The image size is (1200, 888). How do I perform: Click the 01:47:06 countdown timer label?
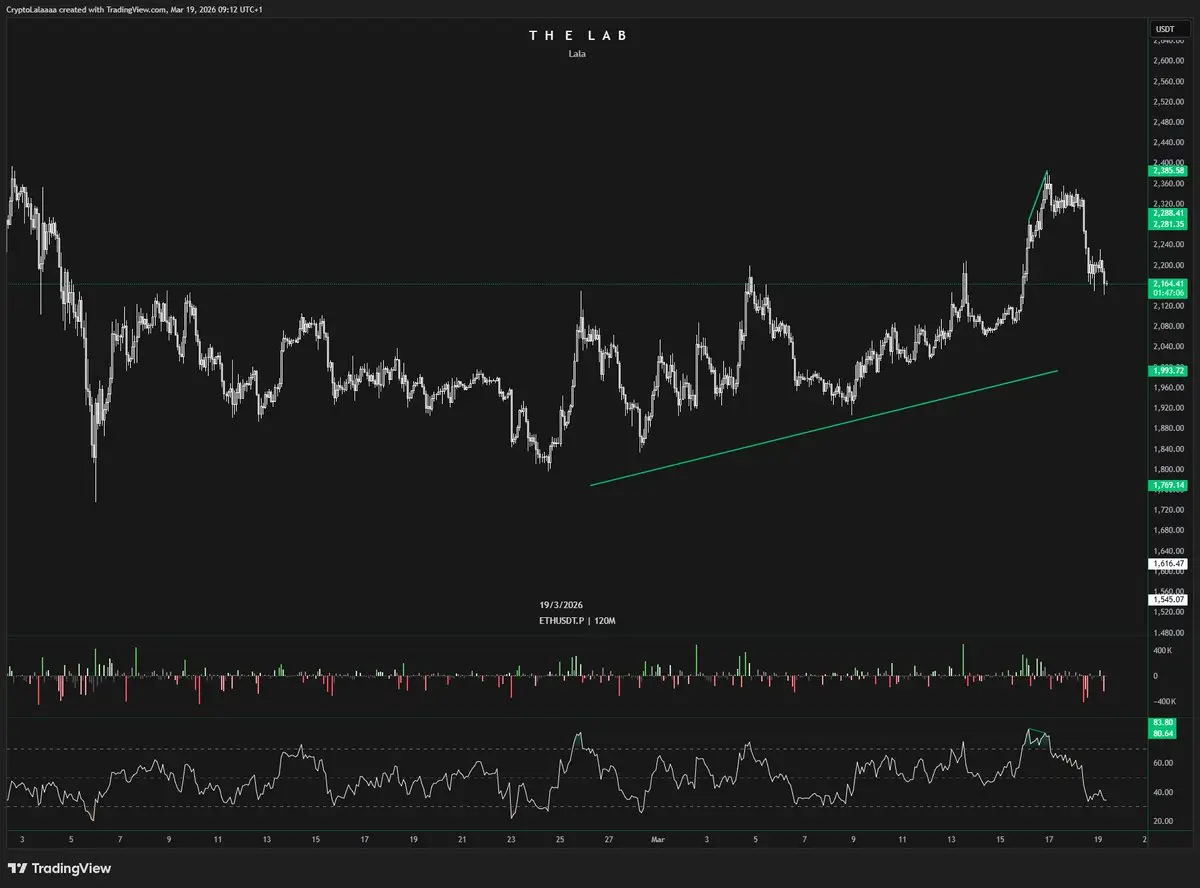pos(1168,294)
